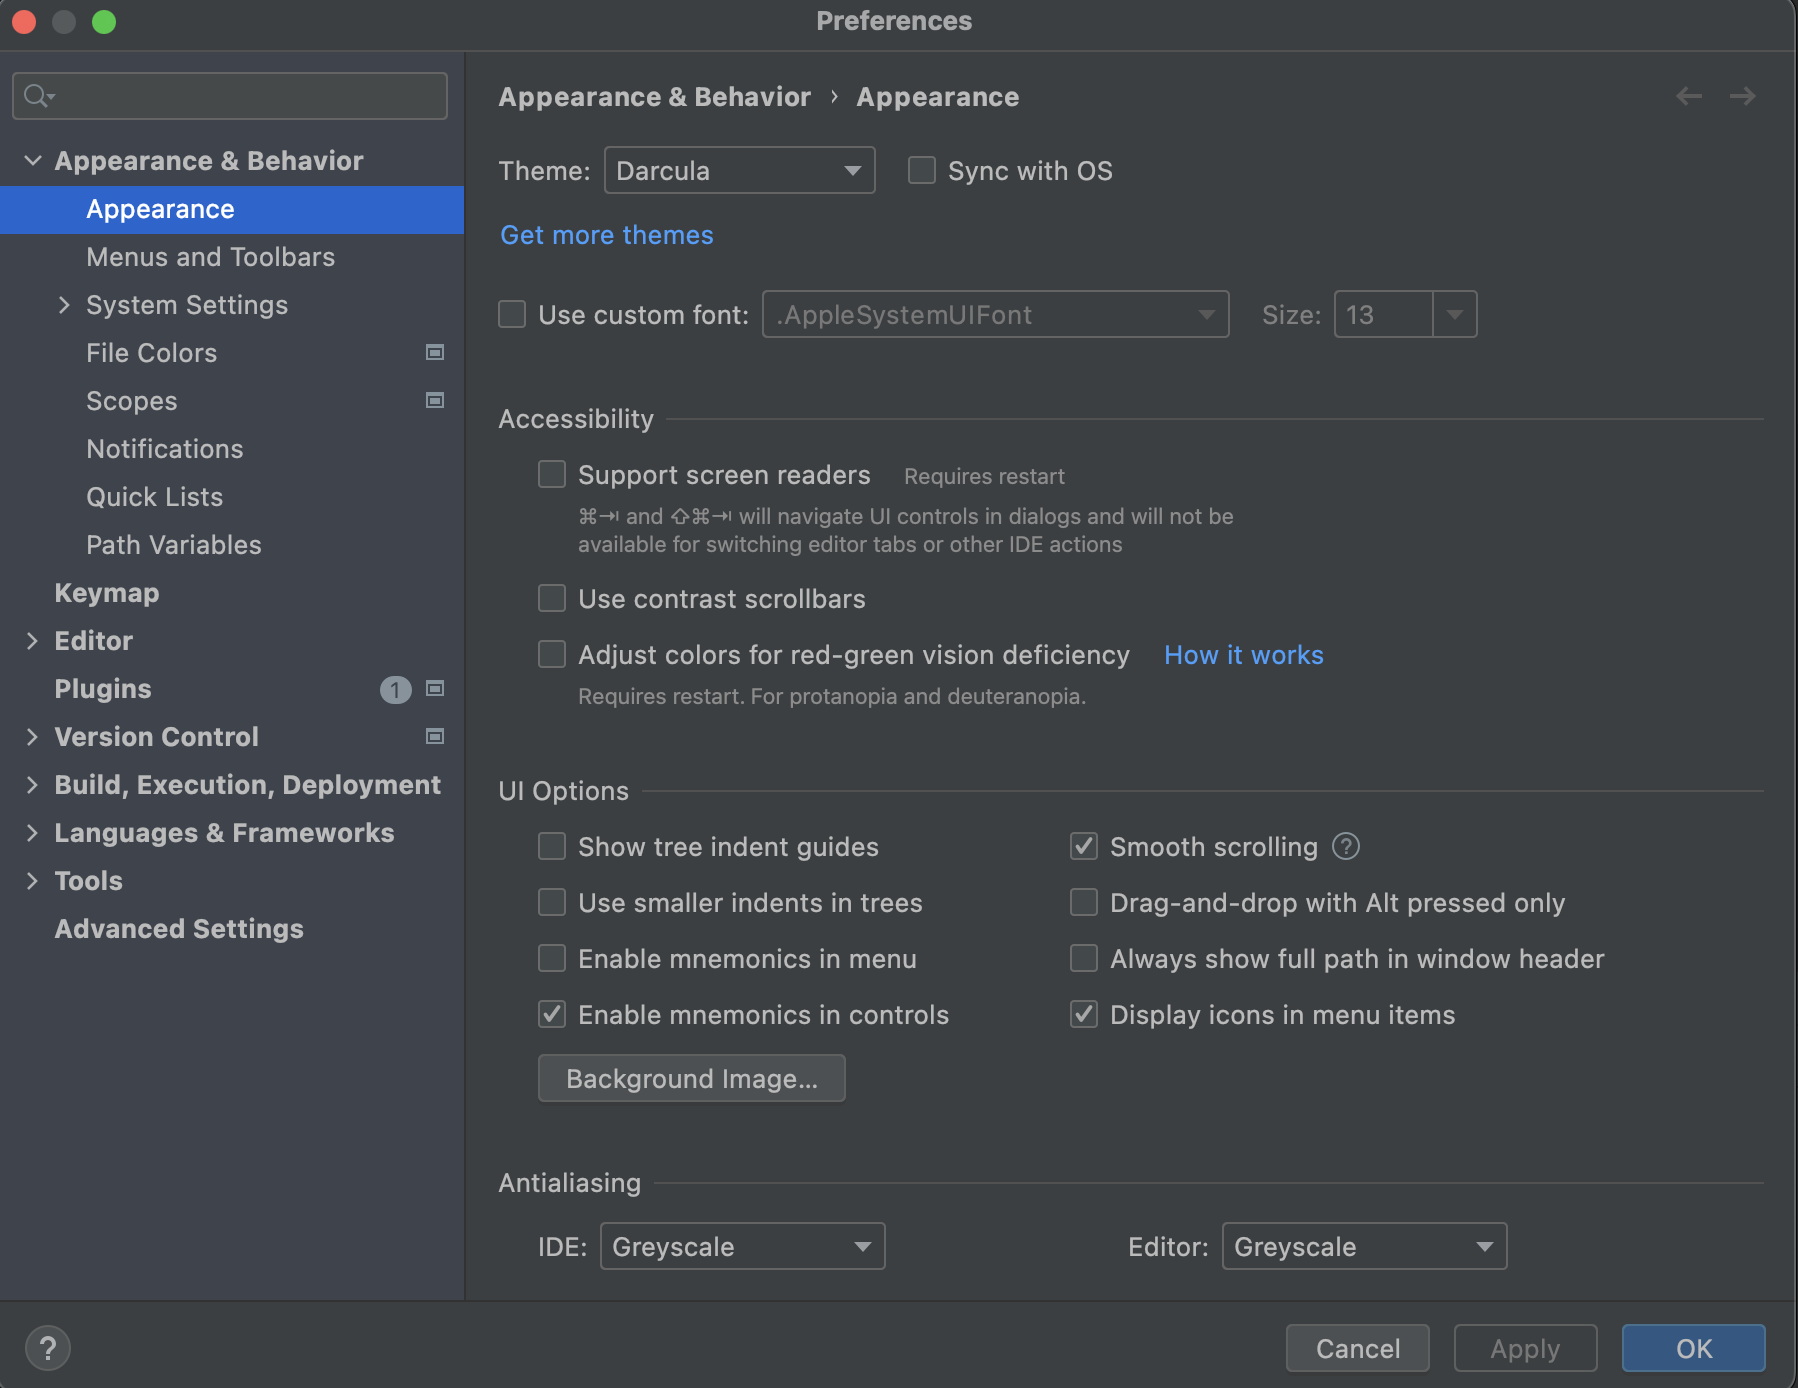Click the forward navigation arrow icon
This screenshot has height=1388, width=1798.
(x=1743, y=96)
